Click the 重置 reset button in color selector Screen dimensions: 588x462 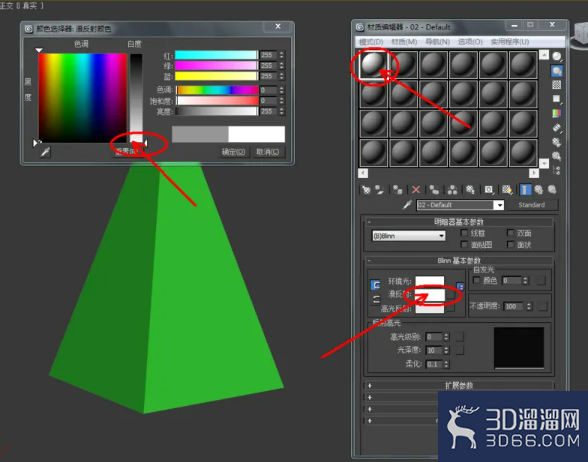click(128, 152)
